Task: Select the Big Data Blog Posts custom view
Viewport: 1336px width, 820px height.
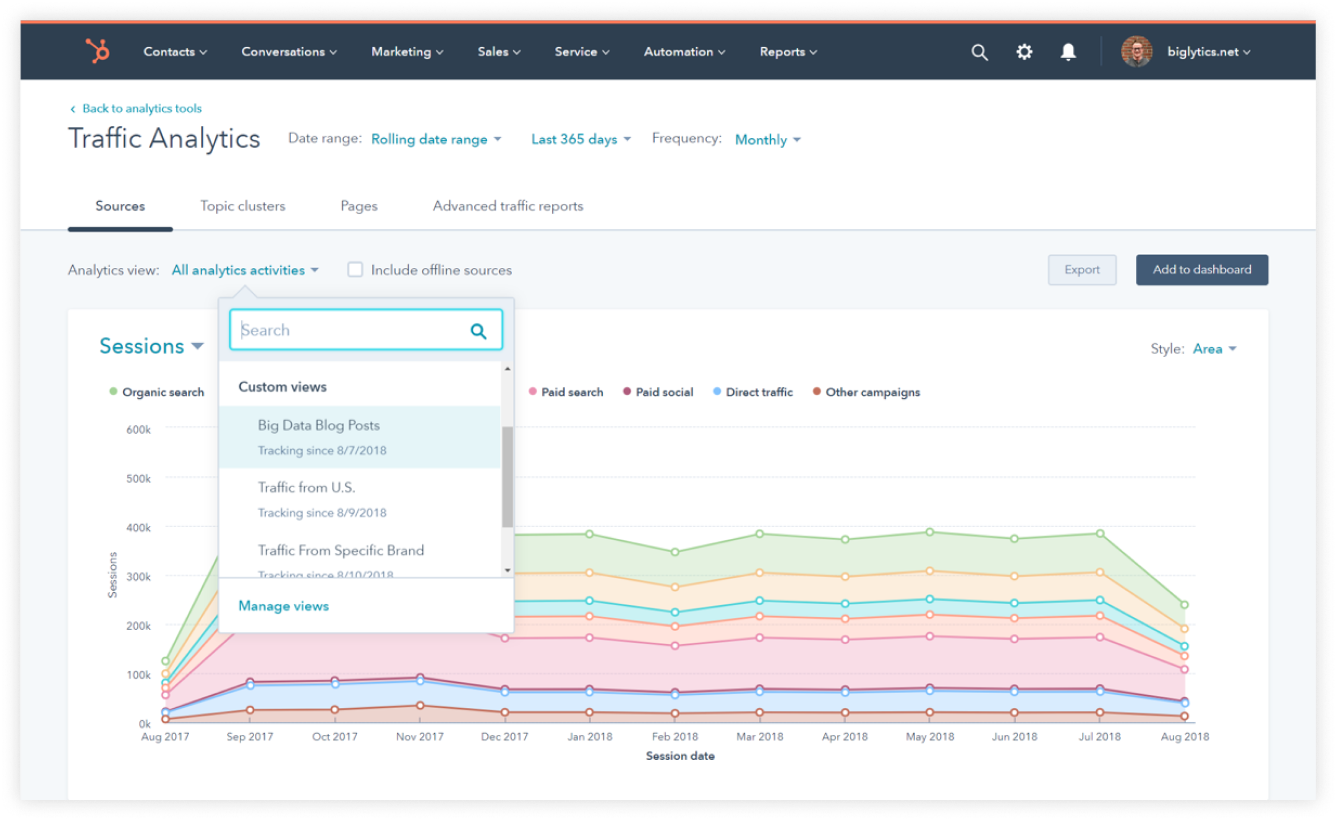Action: 318,425
